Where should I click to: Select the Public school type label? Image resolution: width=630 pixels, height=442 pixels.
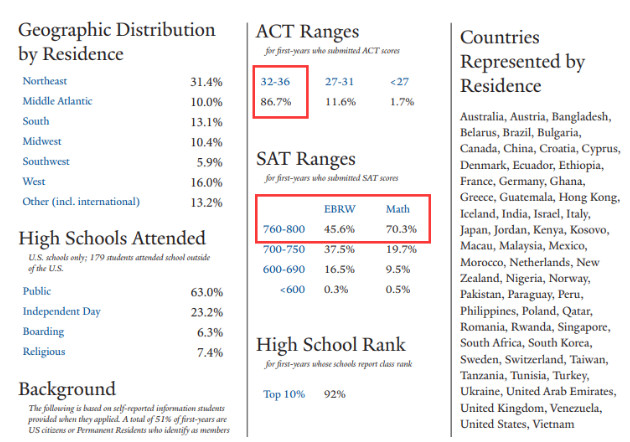[39, 292]
